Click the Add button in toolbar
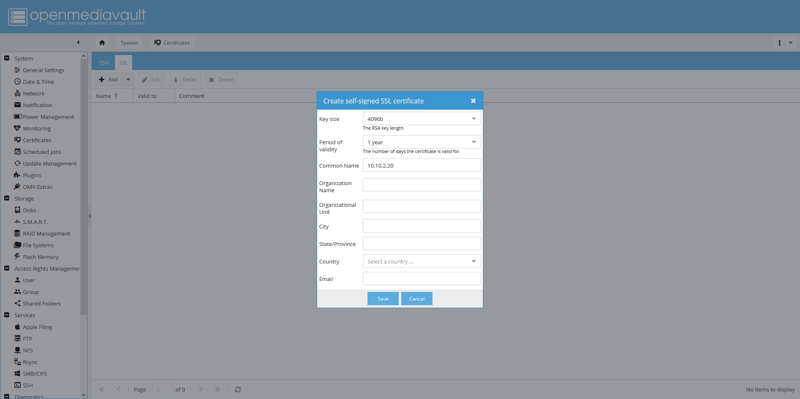The image size is (800, 399). (109, 80)
